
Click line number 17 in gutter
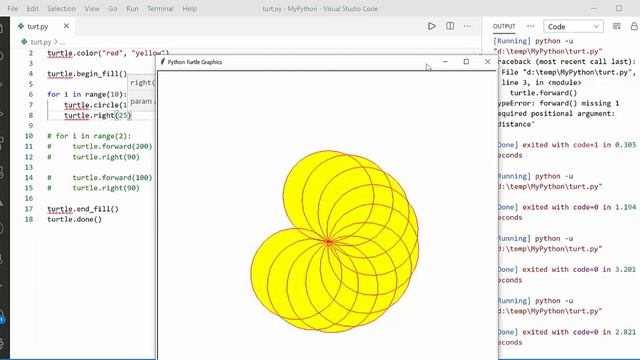(x=29, y=209)
